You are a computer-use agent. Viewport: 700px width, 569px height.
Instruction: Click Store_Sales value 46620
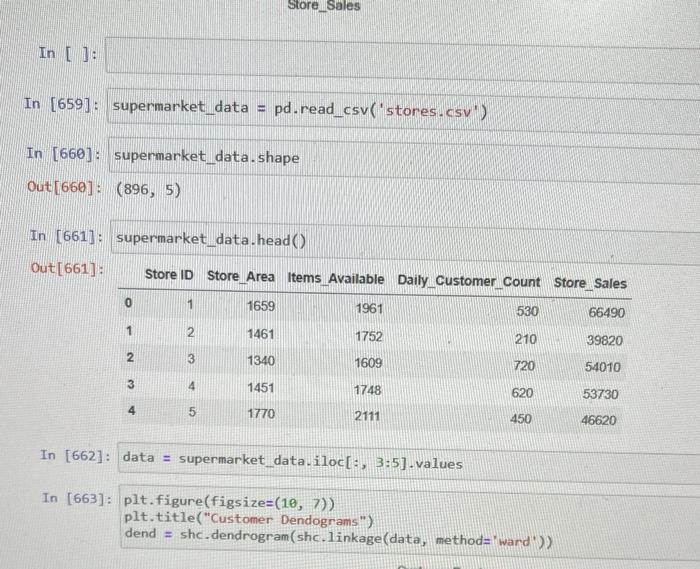click(599, 420)
